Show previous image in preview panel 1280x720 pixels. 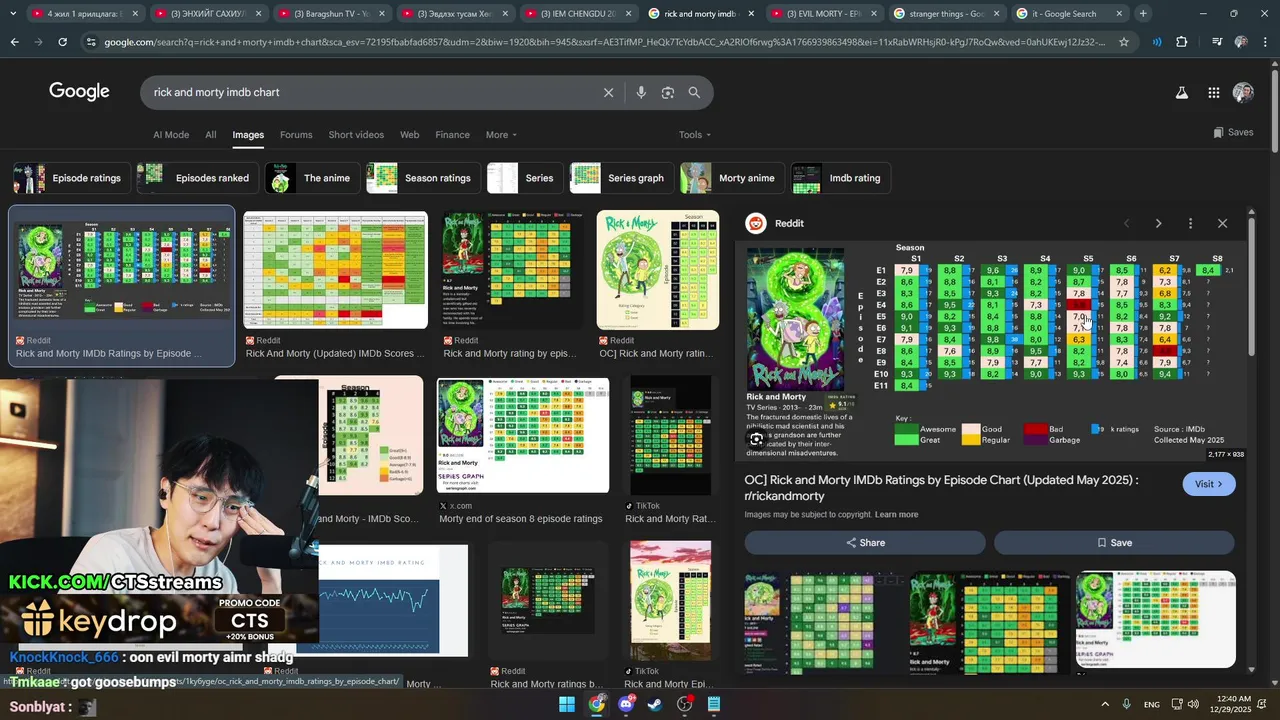(1127, 223)
